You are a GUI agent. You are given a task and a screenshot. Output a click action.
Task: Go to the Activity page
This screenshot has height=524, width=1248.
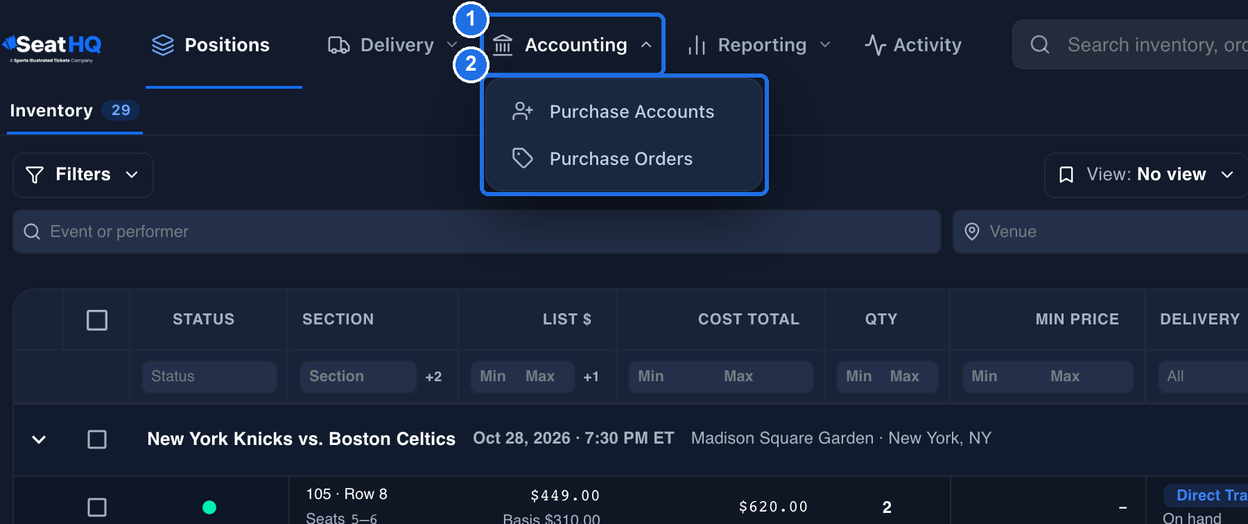pos(913,45)
